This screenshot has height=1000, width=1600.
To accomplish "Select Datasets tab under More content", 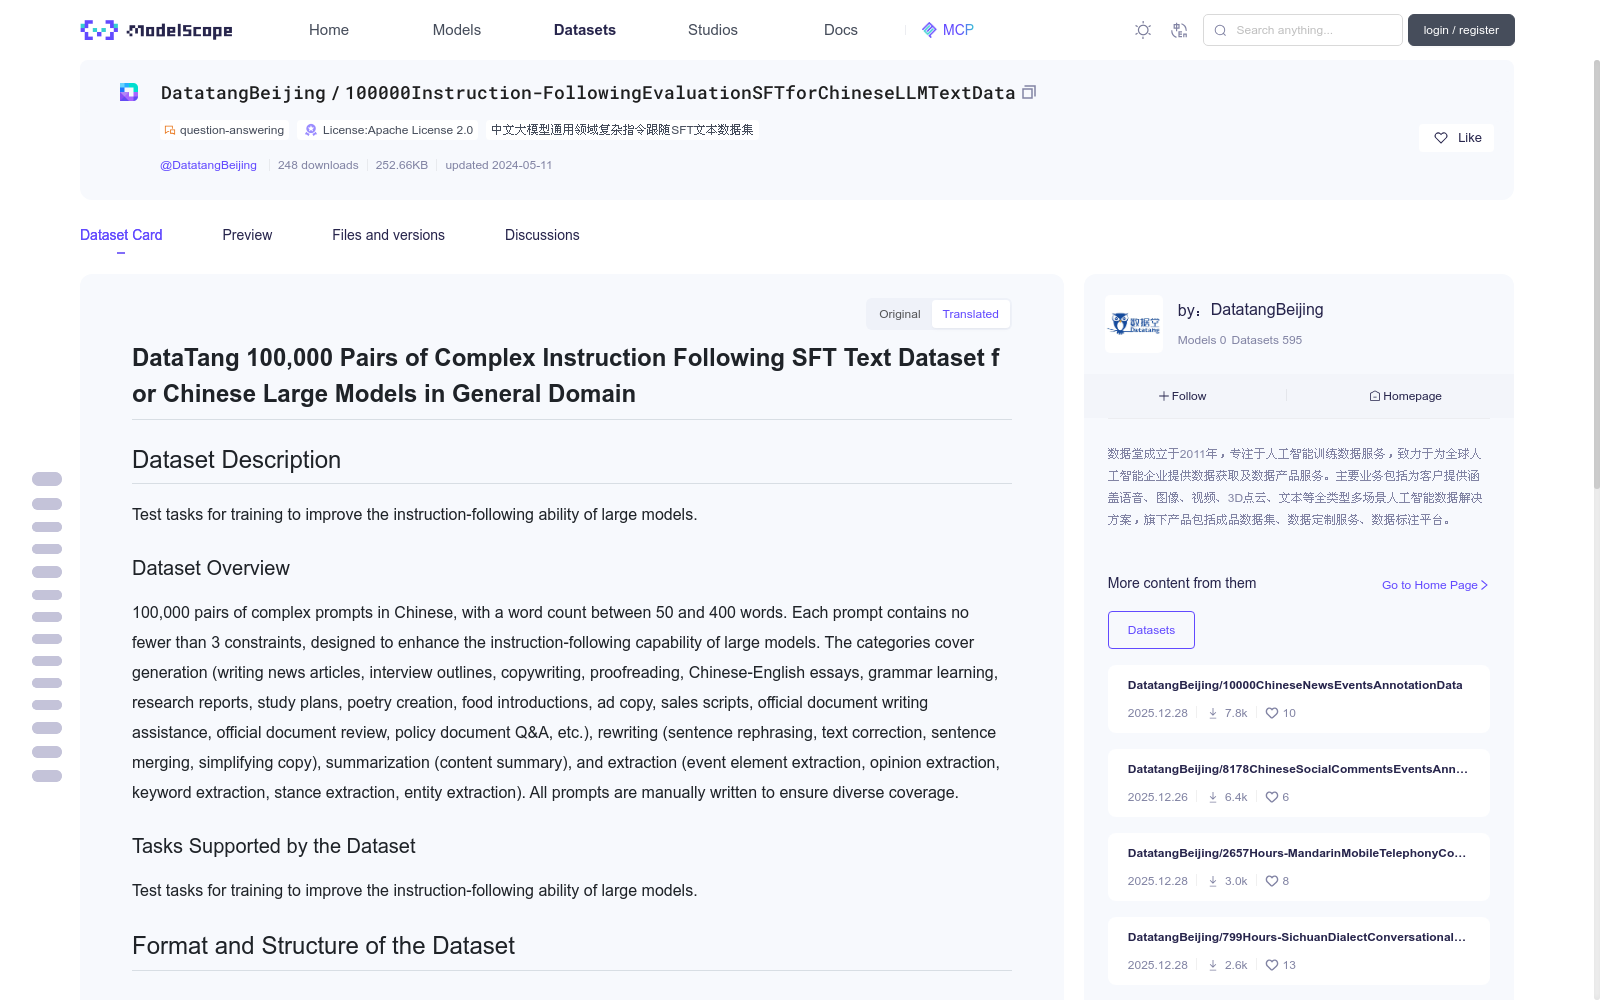I will pos(1151,630).
